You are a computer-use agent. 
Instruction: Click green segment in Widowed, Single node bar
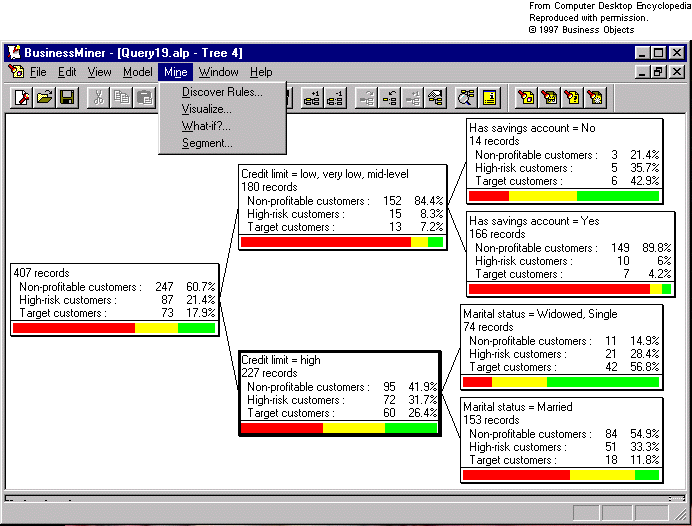click(603, 382)
